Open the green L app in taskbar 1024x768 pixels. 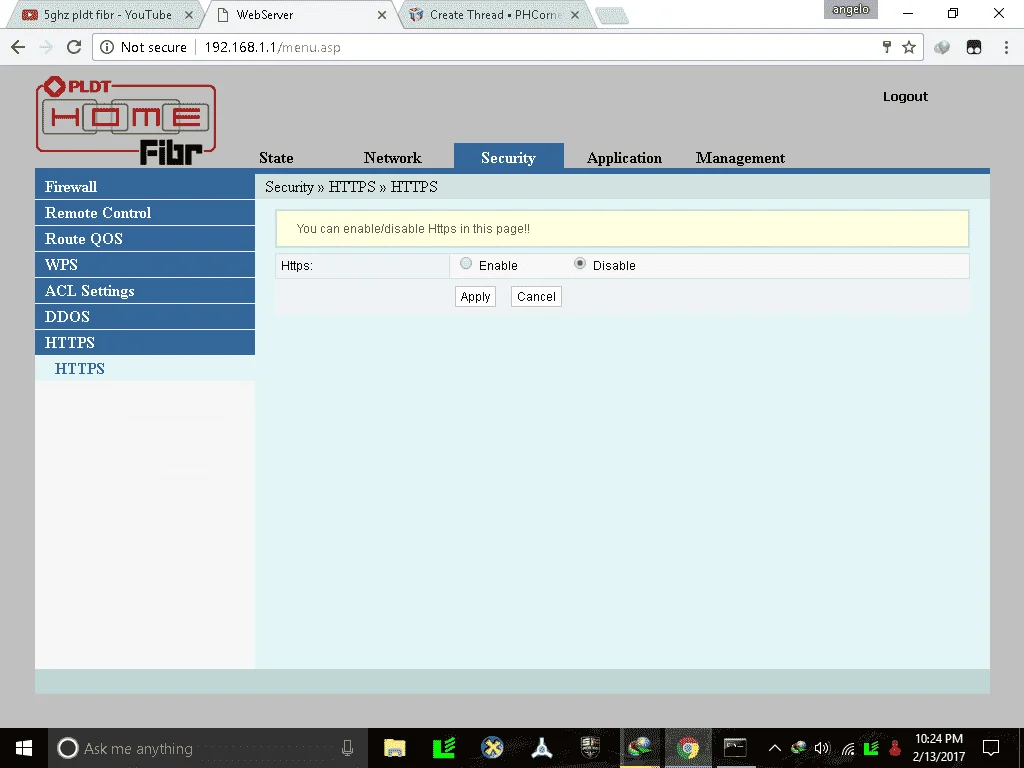pyautogui.click(x=443, y=748)
